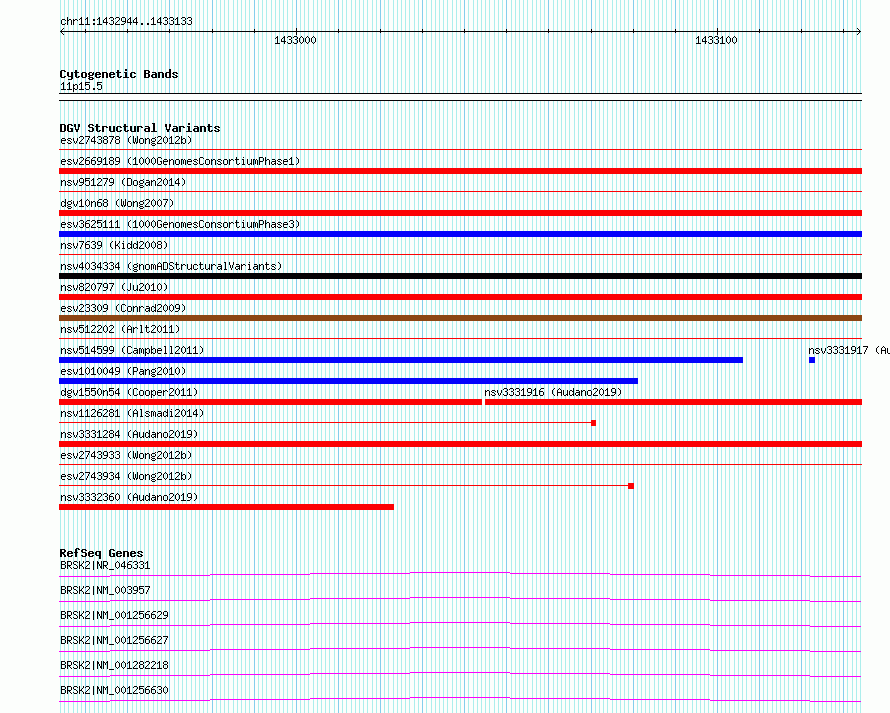Click transcript label BRSK2|NM_001256627
The width and height of the screenshot is (890, 713).
(114, 640)
